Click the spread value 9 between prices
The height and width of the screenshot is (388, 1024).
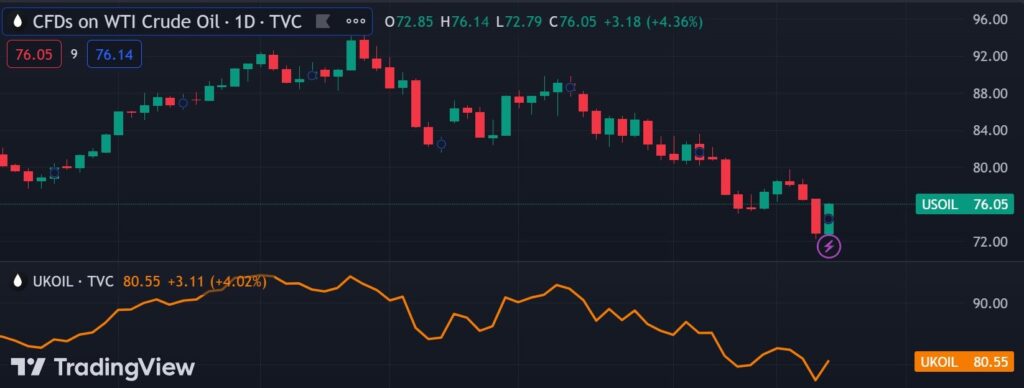tap(74, 54)
